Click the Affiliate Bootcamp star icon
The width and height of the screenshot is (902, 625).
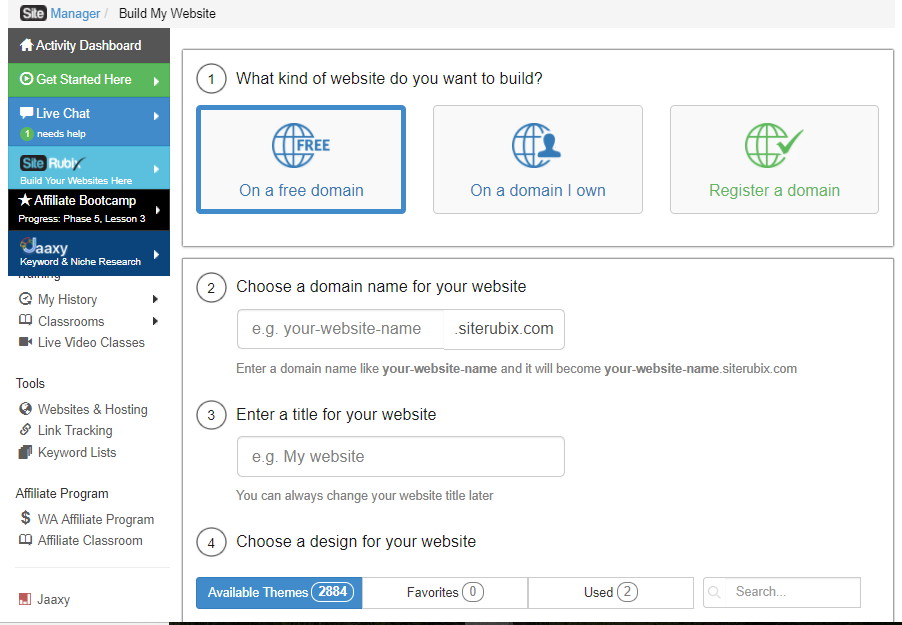pos(25,200)
